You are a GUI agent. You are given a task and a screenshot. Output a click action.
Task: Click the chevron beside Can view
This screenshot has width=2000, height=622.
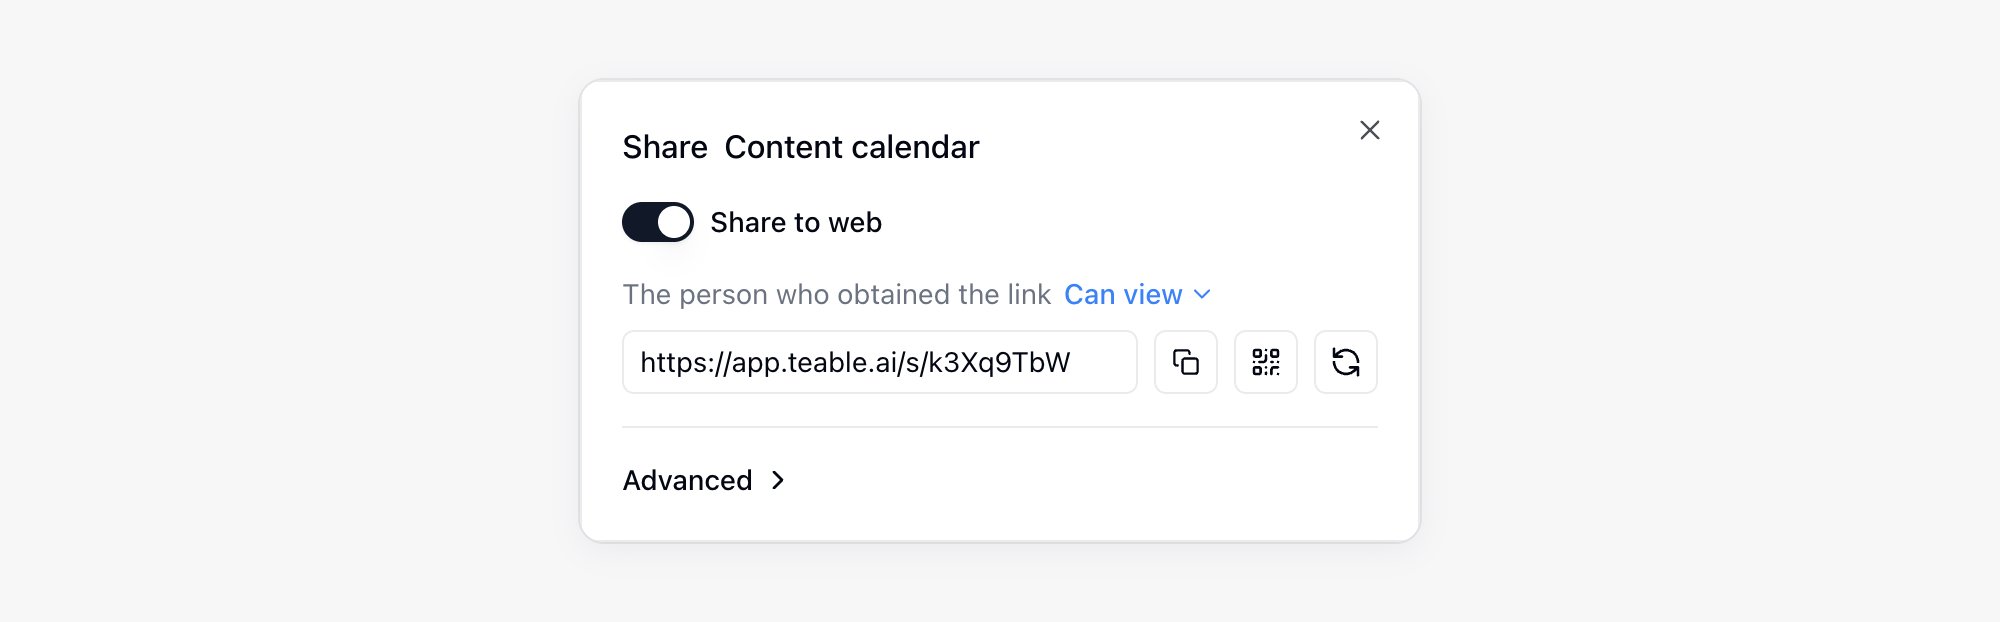[1202, 294]
